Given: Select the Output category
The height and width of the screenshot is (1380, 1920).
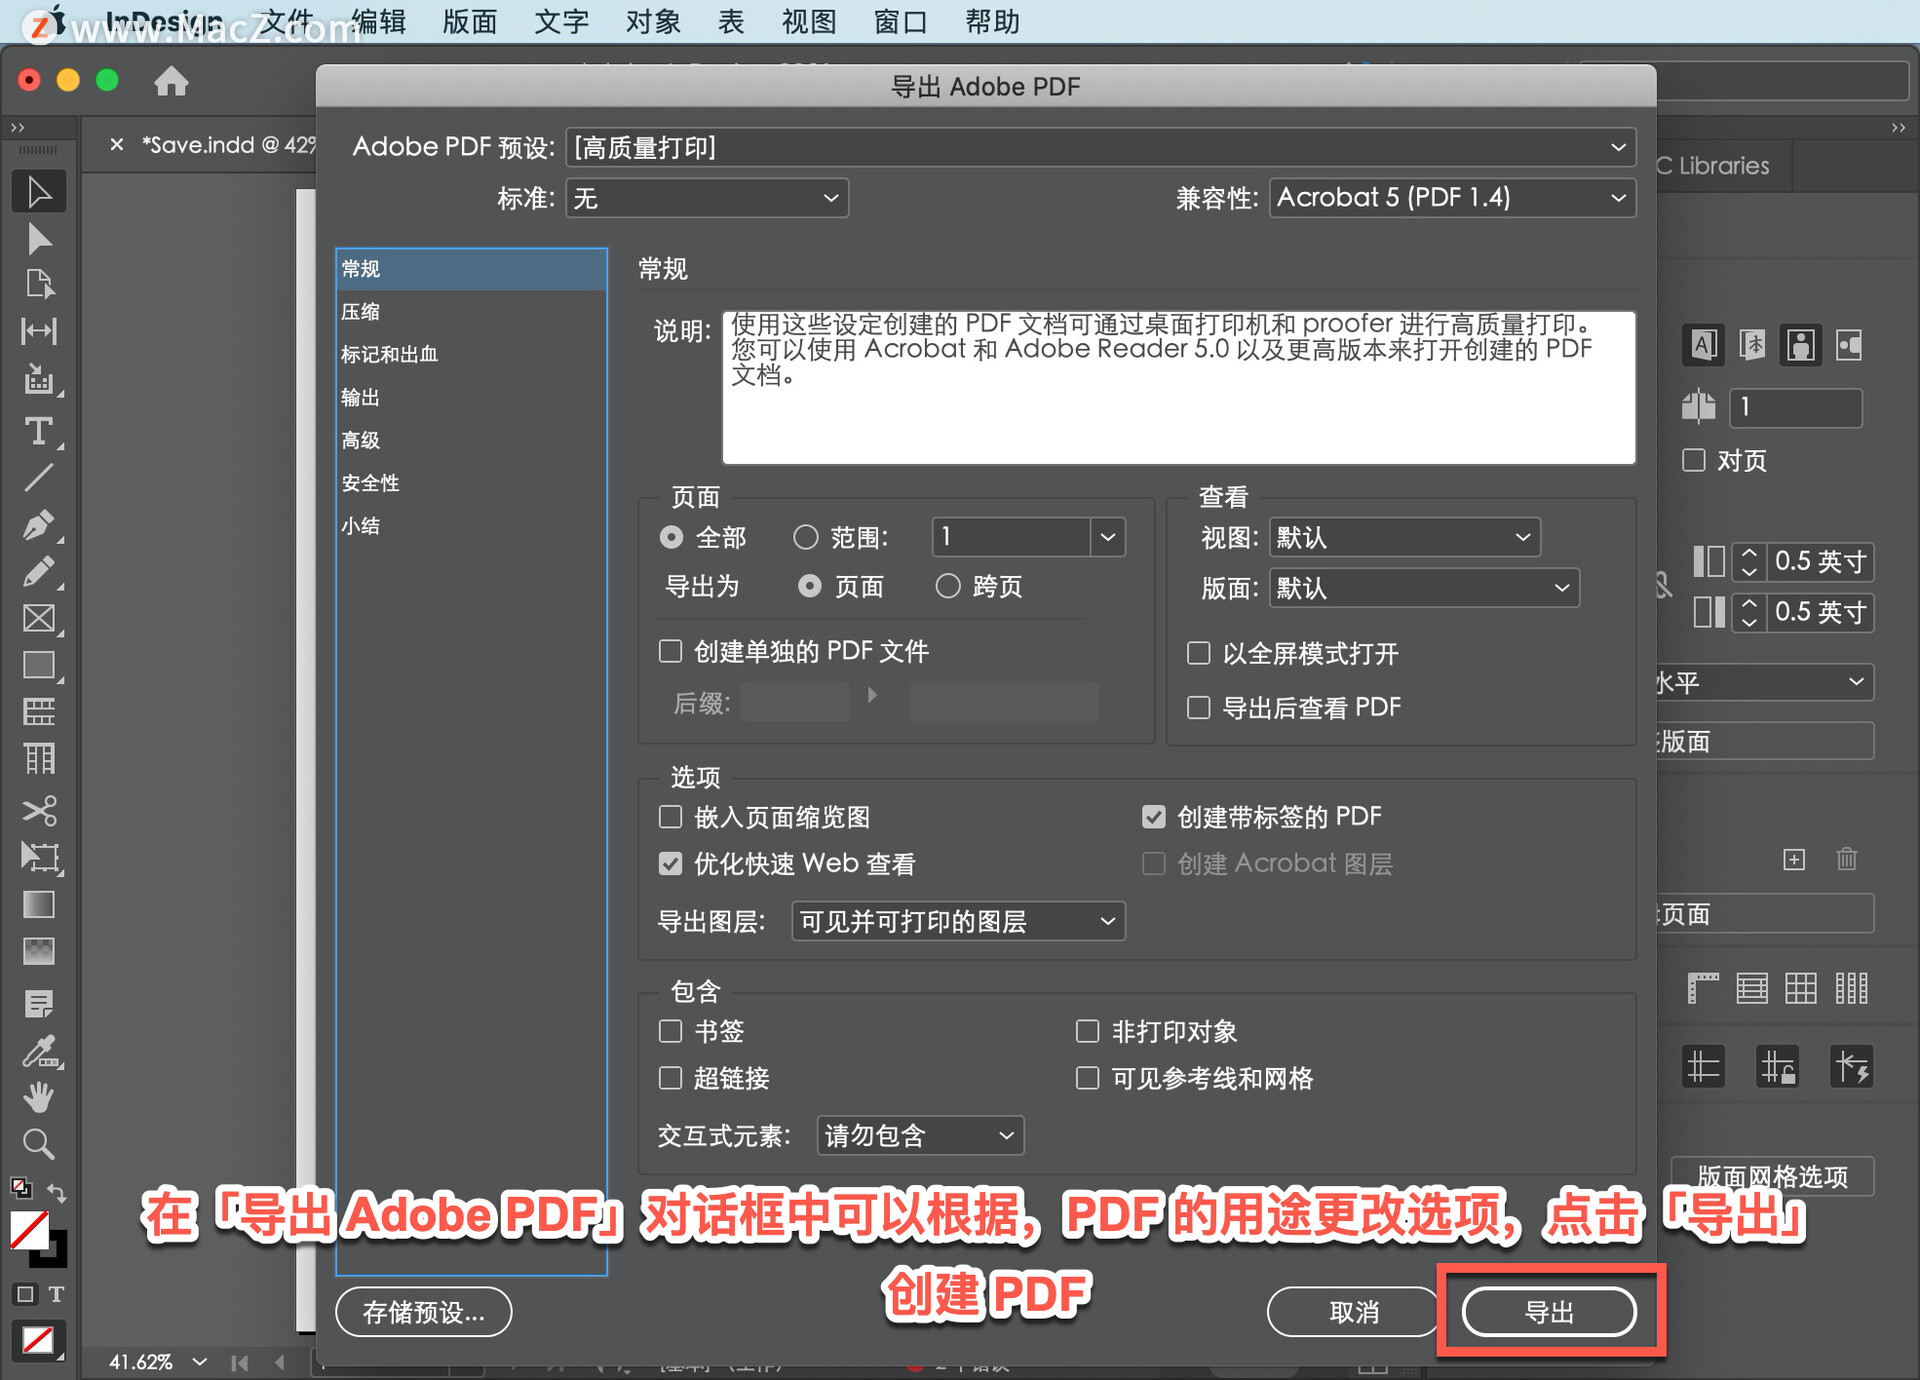Looking at the screenshot, I should tap(471, 398).
